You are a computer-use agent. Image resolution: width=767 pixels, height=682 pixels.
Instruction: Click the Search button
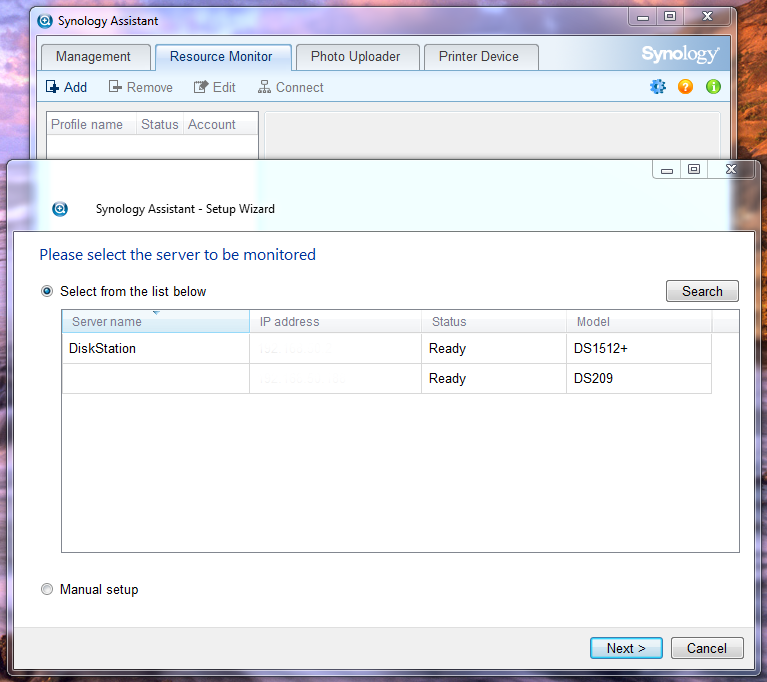[702, 291]
